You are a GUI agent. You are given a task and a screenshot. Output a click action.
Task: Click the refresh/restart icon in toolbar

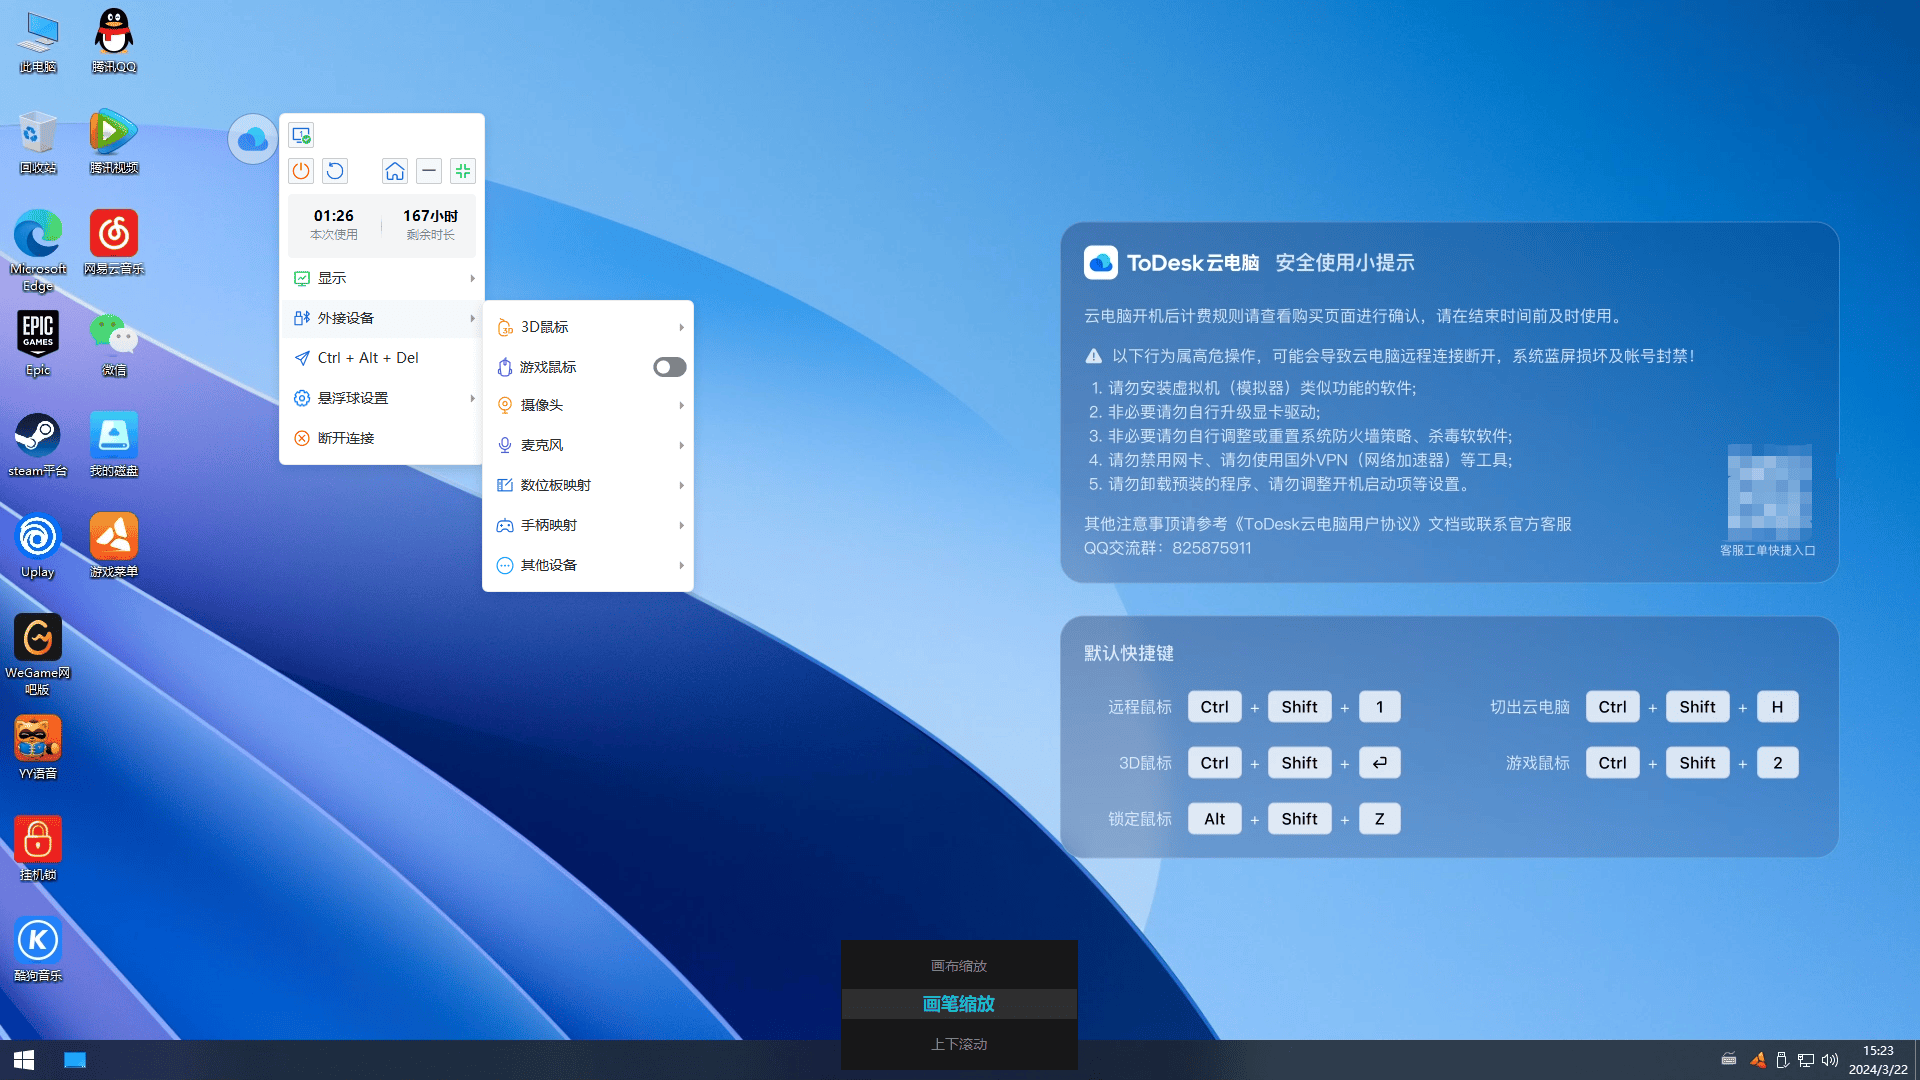(334, 170)
